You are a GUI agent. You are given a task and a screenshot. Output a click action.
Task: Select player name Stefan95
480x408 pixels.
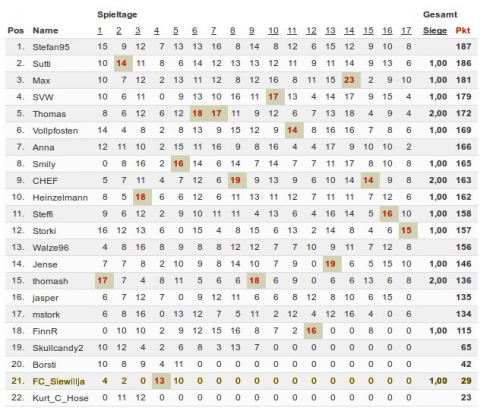(51, 47)
